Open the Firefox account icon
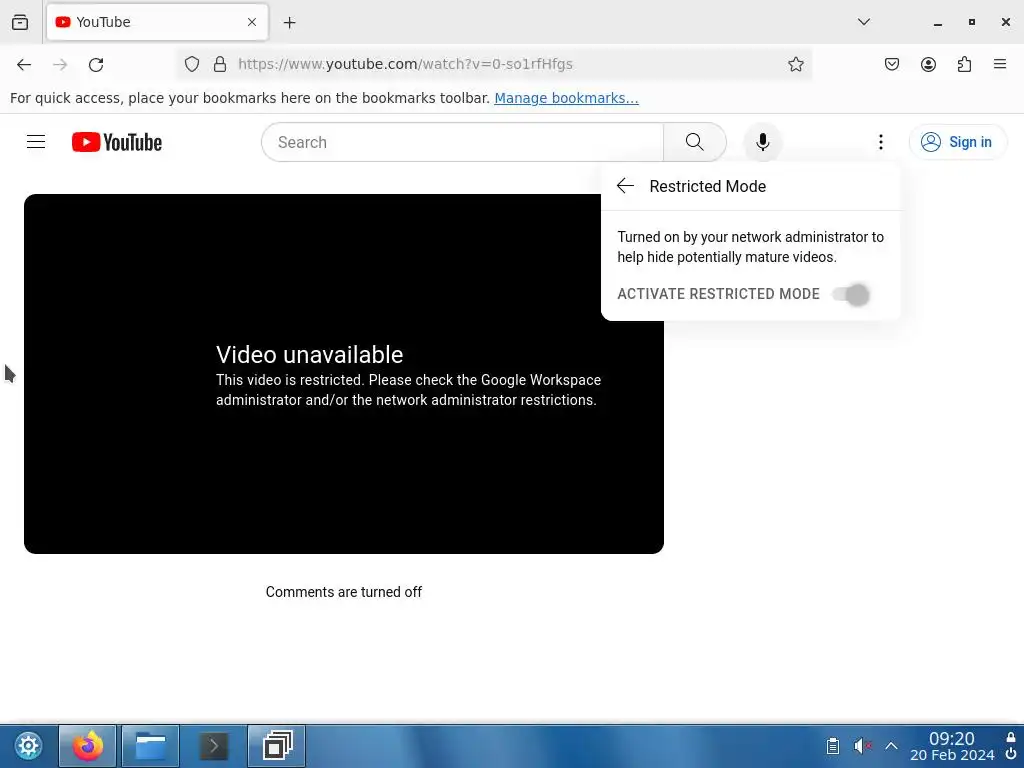The height and width of the screenshot is (768, 1024). [x=928, y=64]
